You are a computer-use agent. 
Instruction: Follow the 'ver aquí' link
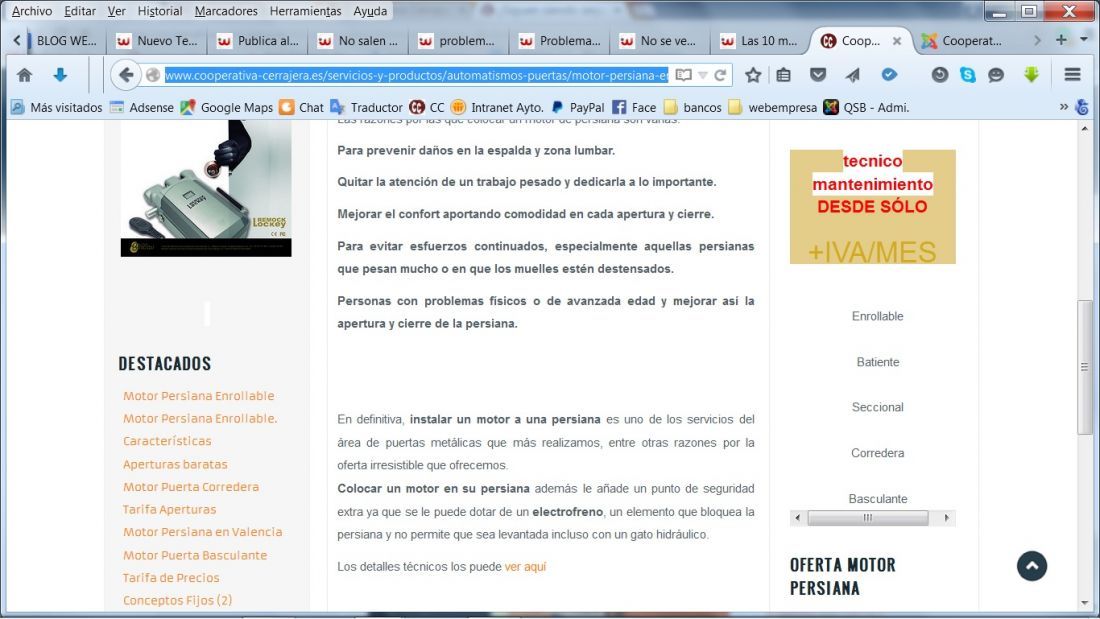pyautogui.click(x=525, y=567)
